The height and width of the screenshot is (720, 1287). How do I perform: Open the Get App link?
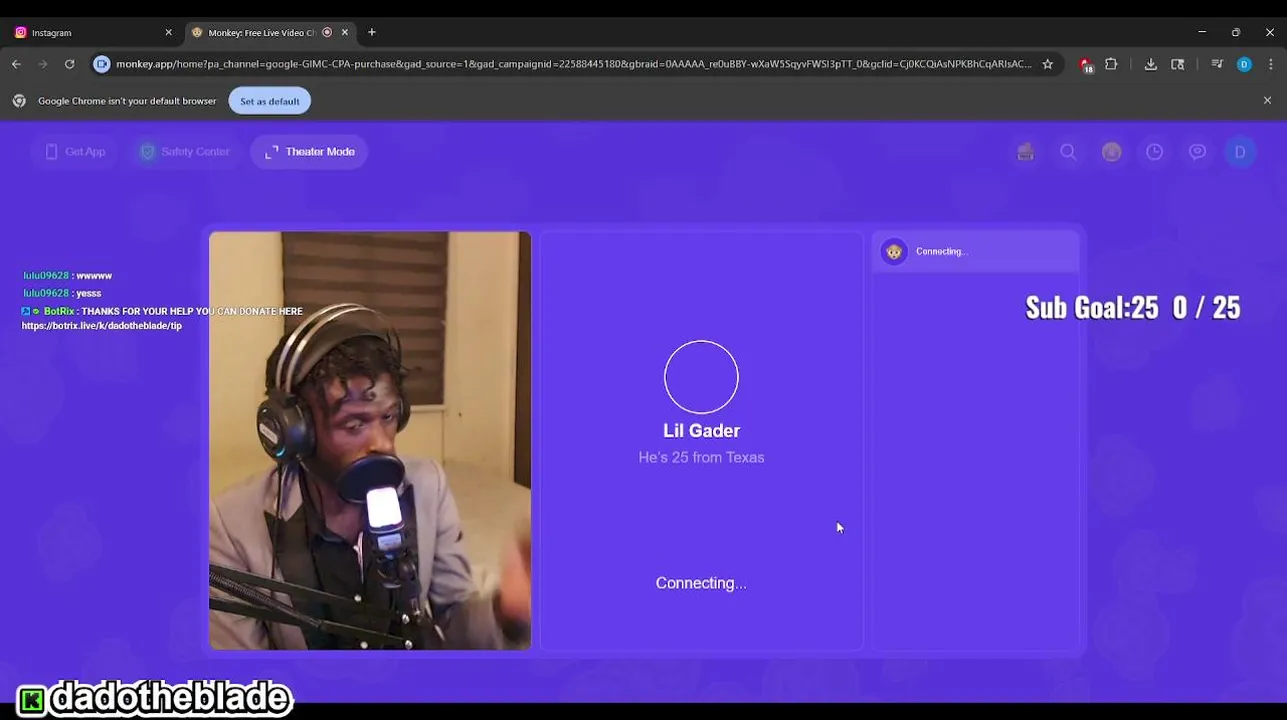(75, 152)
